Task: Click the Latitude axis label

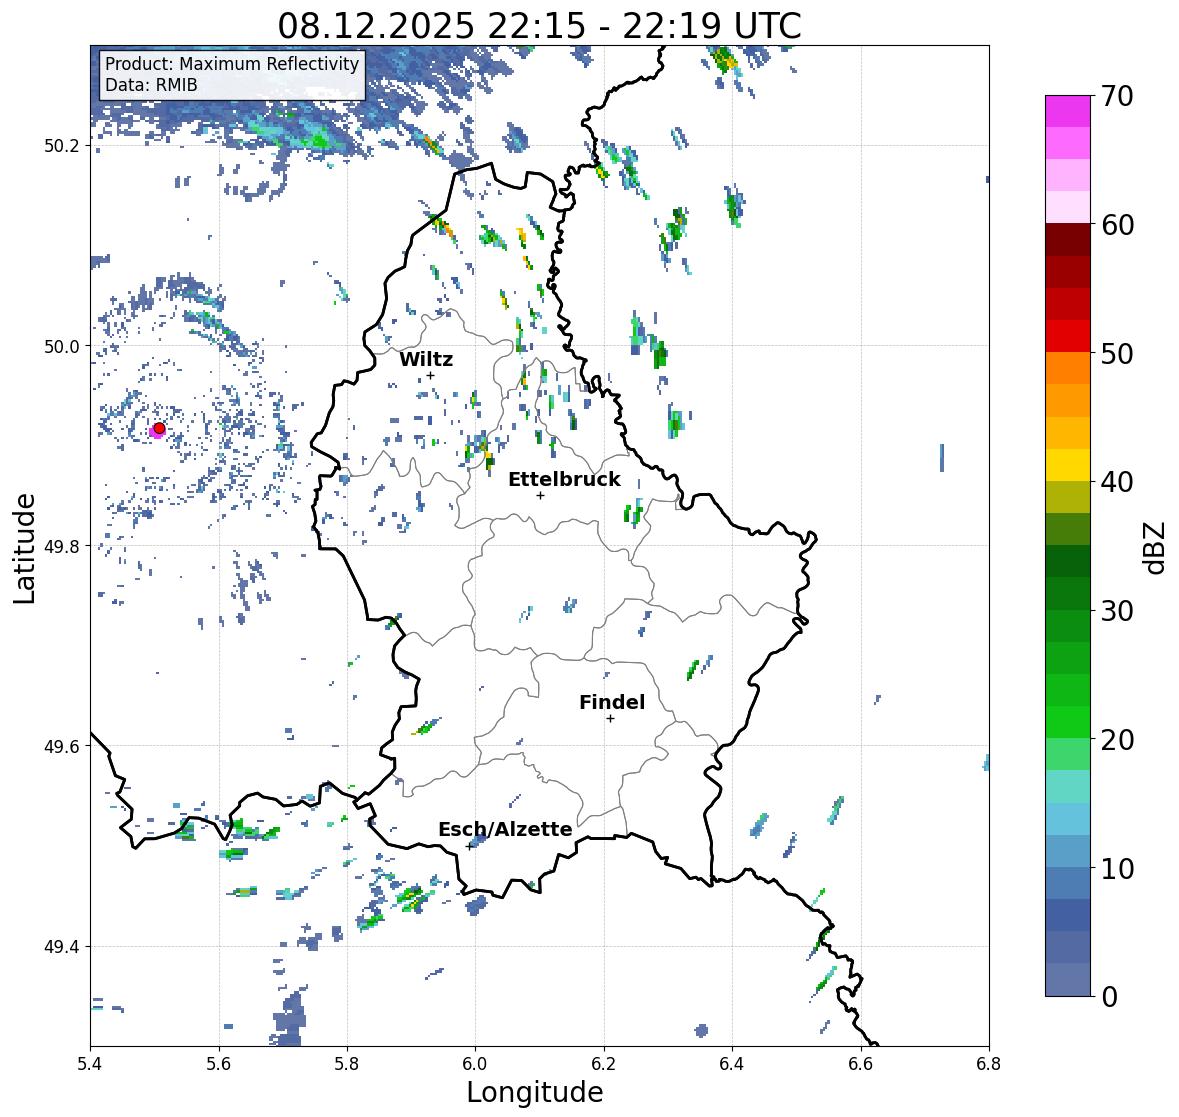Action: click(x=24, y=549)
